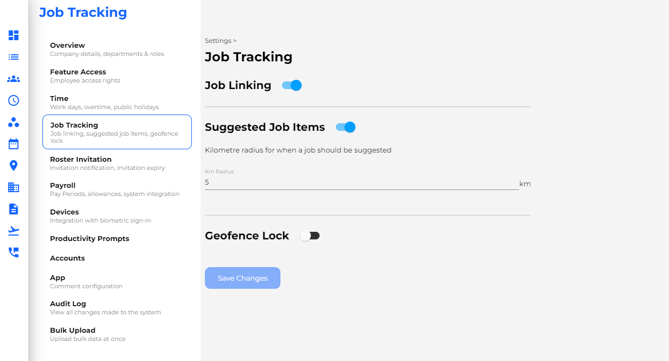Select the clock icon in left sidebar
Image resolution: width=669 pixels, height=361 pixels.
point(14,100)
